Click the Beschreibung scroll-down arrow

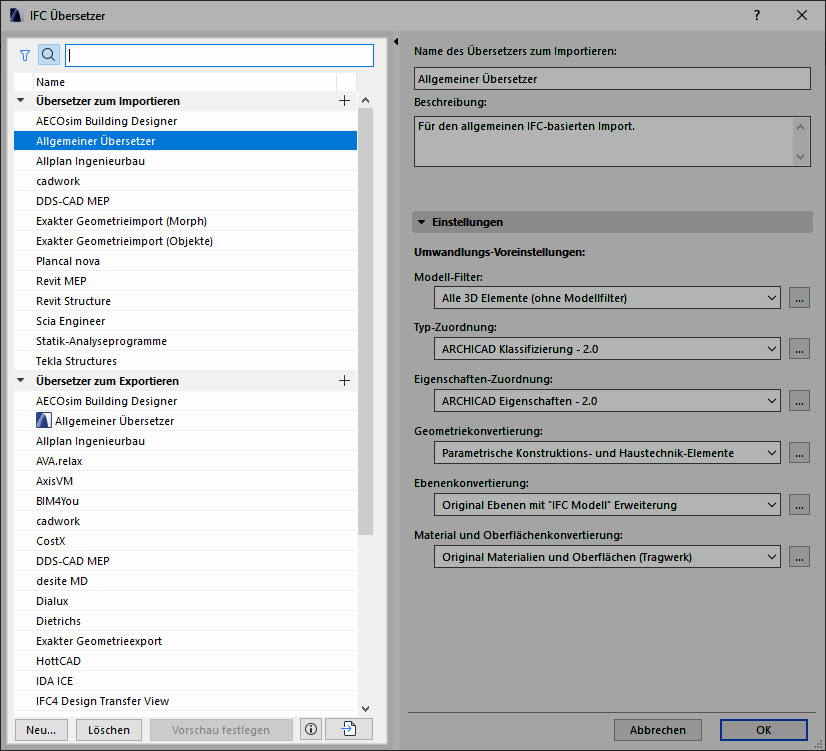point(801,156)
